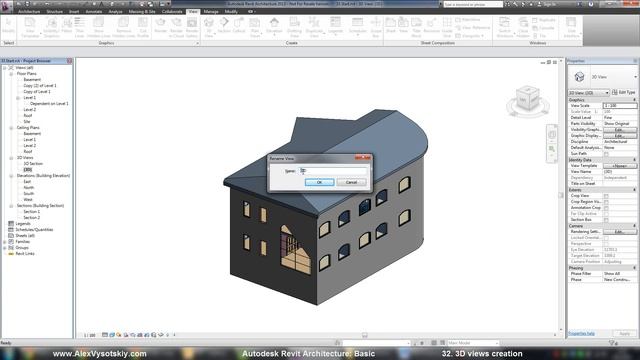640x360 pixels.
Task: Click the View Scale value field
Action: pyautogui.click(x=620, y=106)
